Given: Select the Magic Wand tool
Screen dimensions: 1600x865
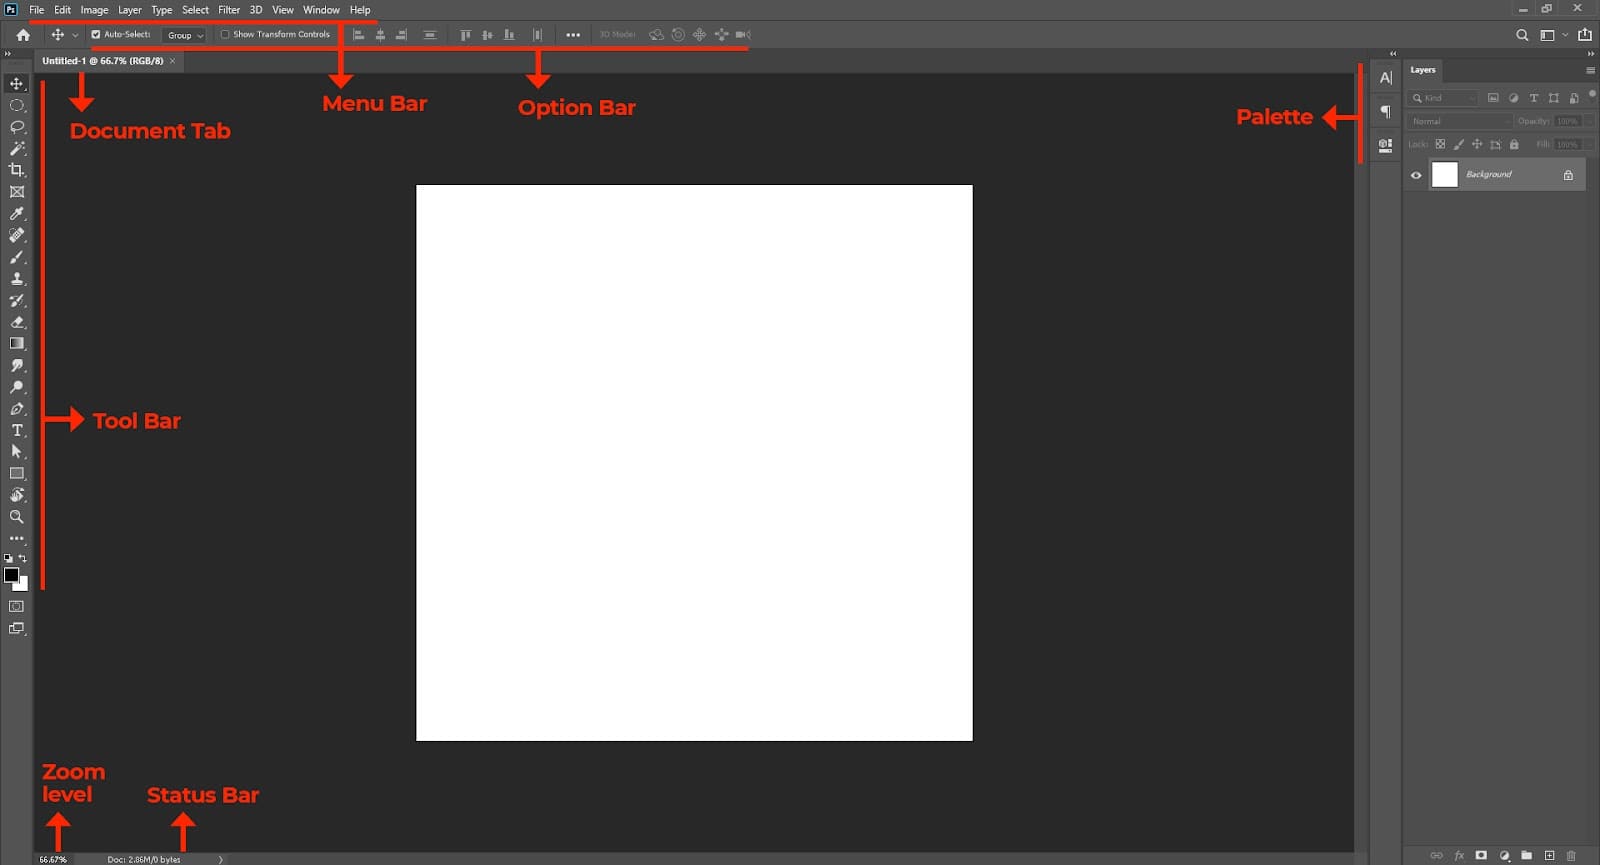Looking at the screenshot, I should click(x=17, y=148).
